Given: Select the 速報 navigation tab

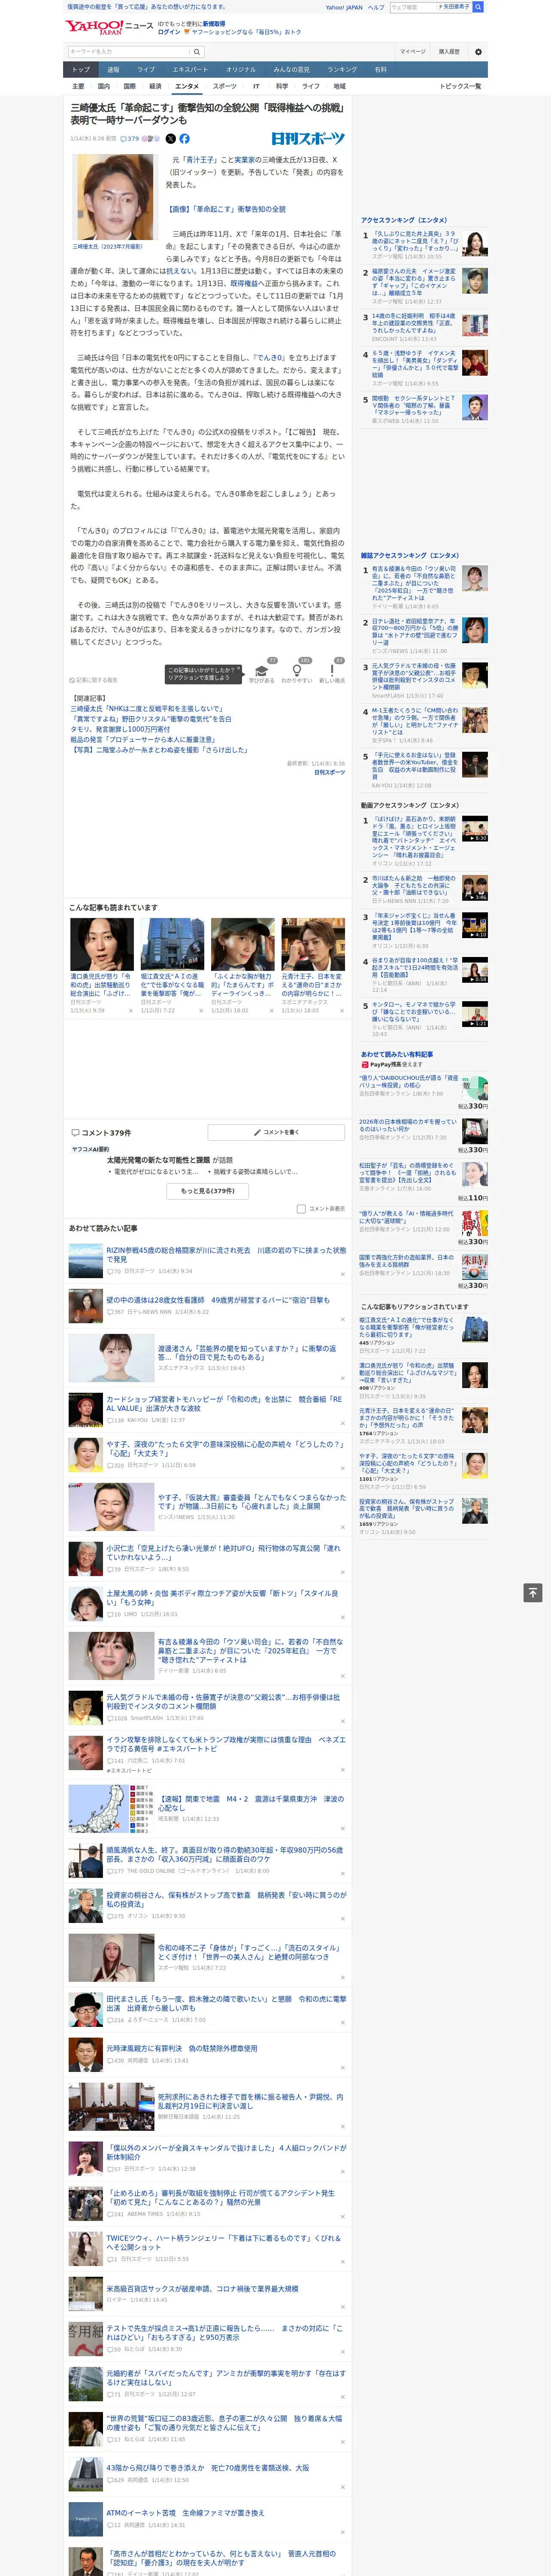Looking at the screenshot, I should [113, 70].
